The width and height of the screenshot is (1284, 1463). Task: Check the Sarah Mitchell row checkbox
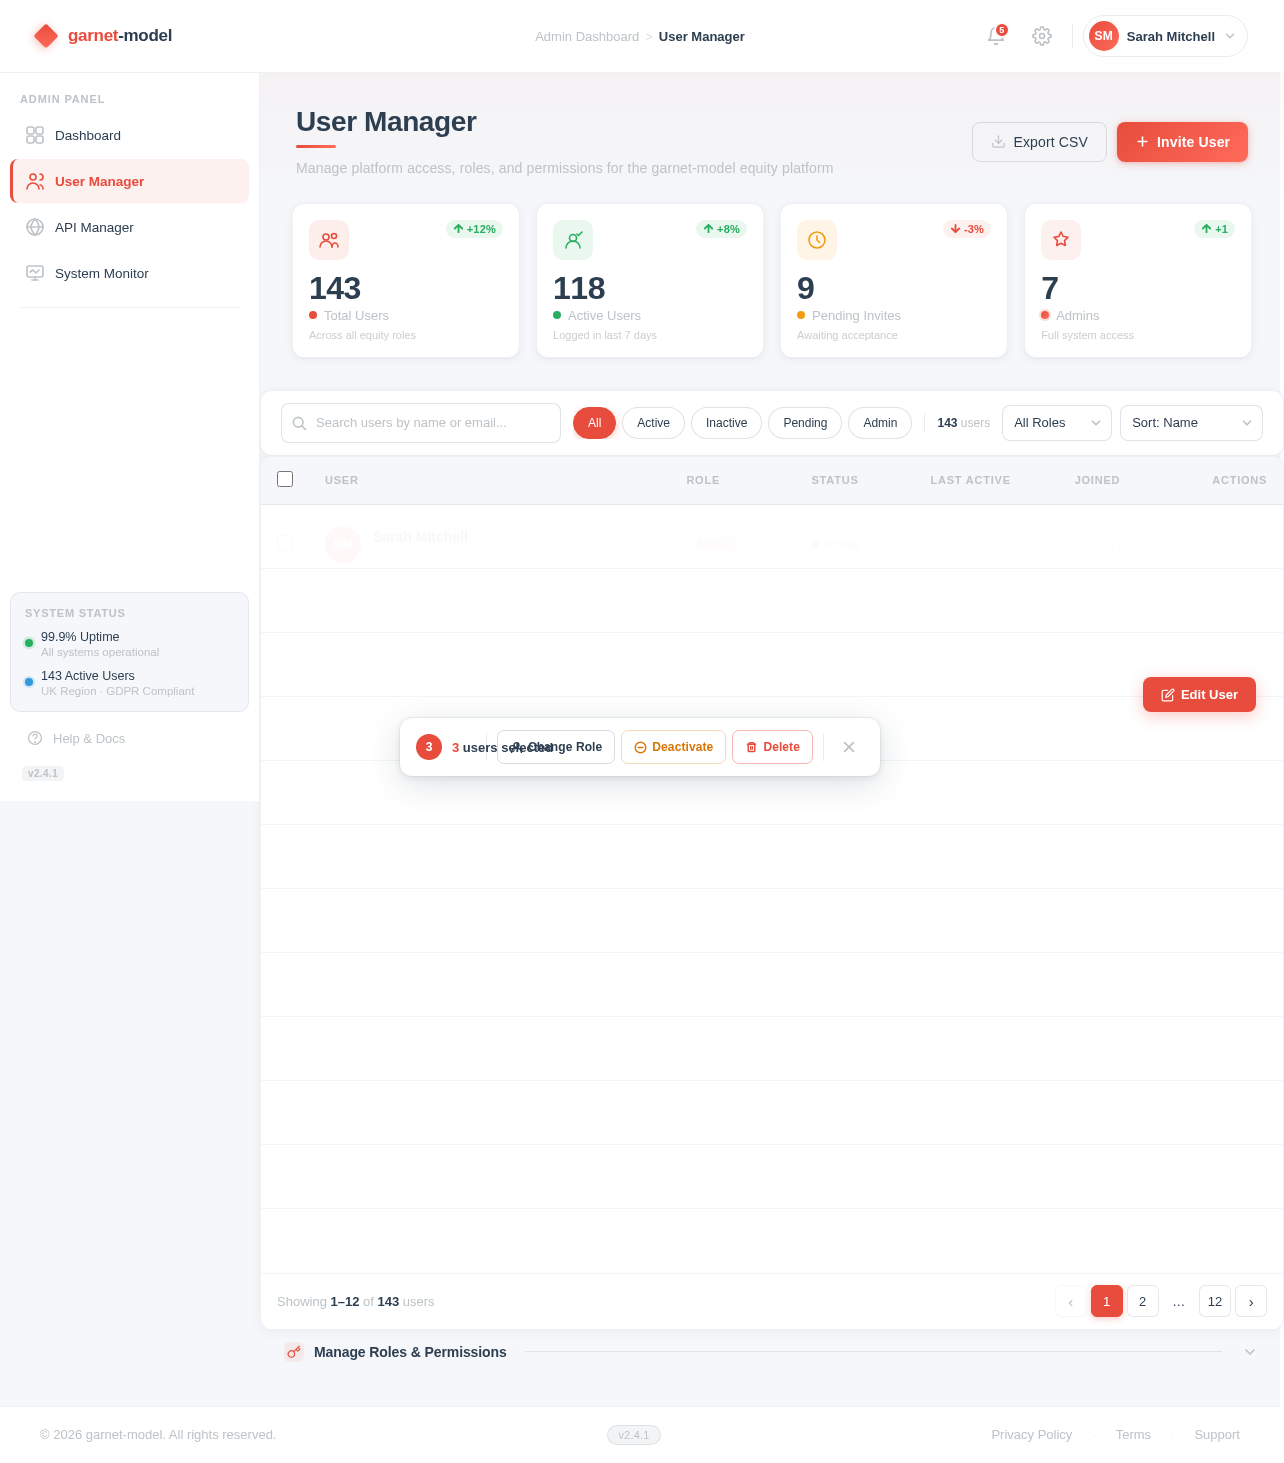coord(285,543)
